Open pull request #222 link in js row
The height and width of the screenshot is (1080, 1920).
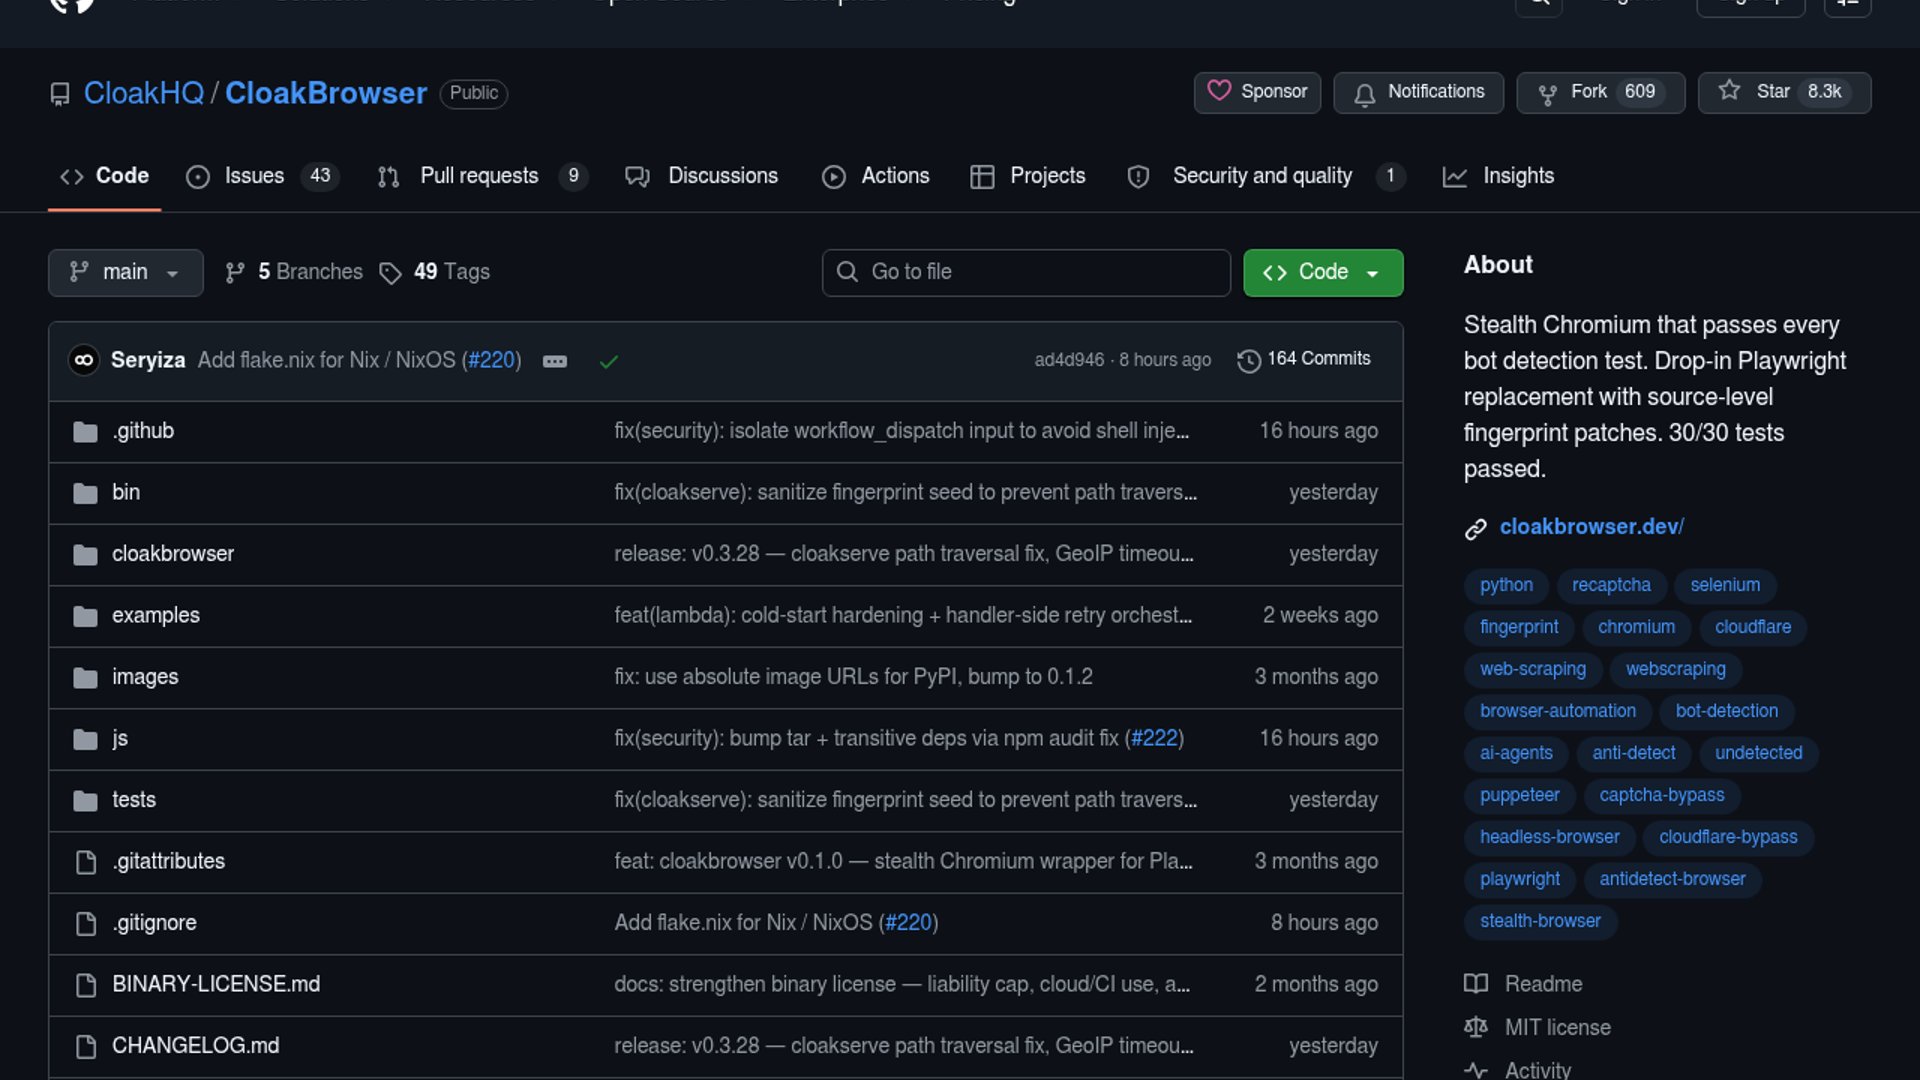1154,739
